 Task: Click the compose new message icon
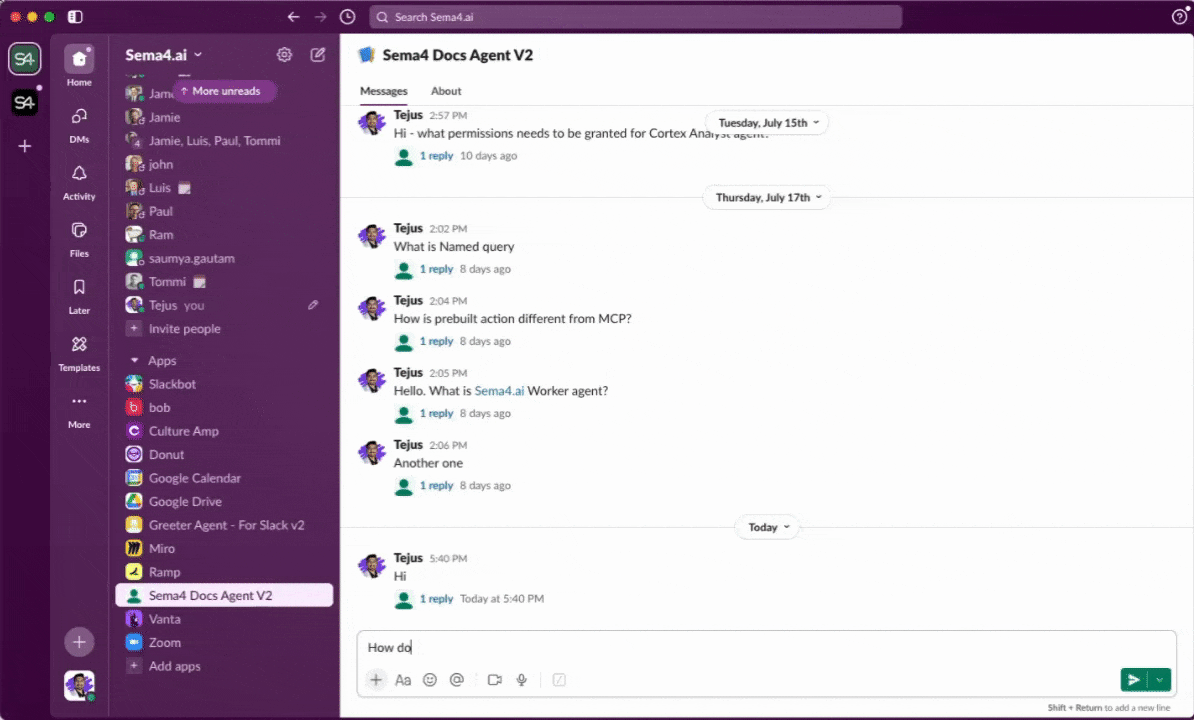(318, 55)
